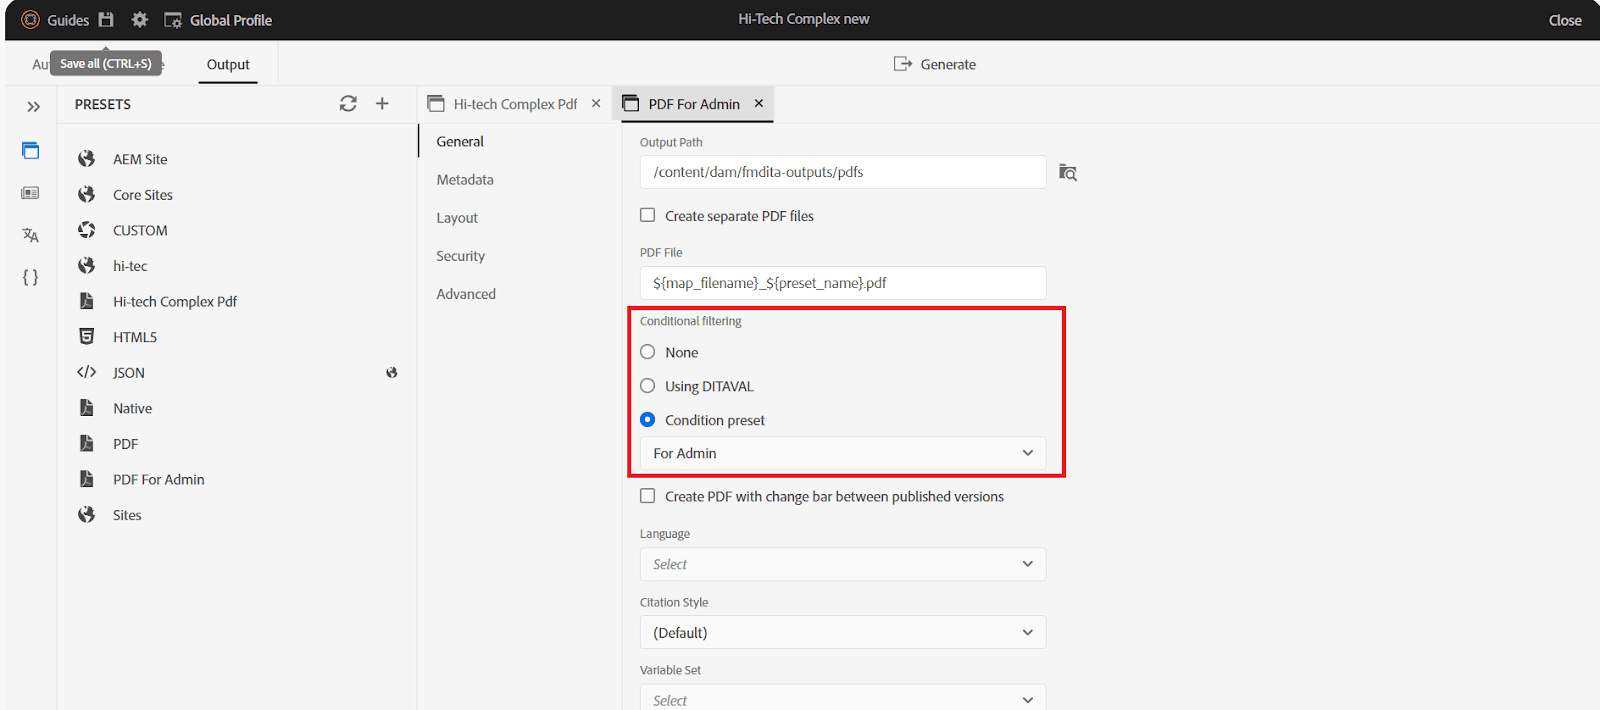Click into the PDF File name field

click(842, 283)
